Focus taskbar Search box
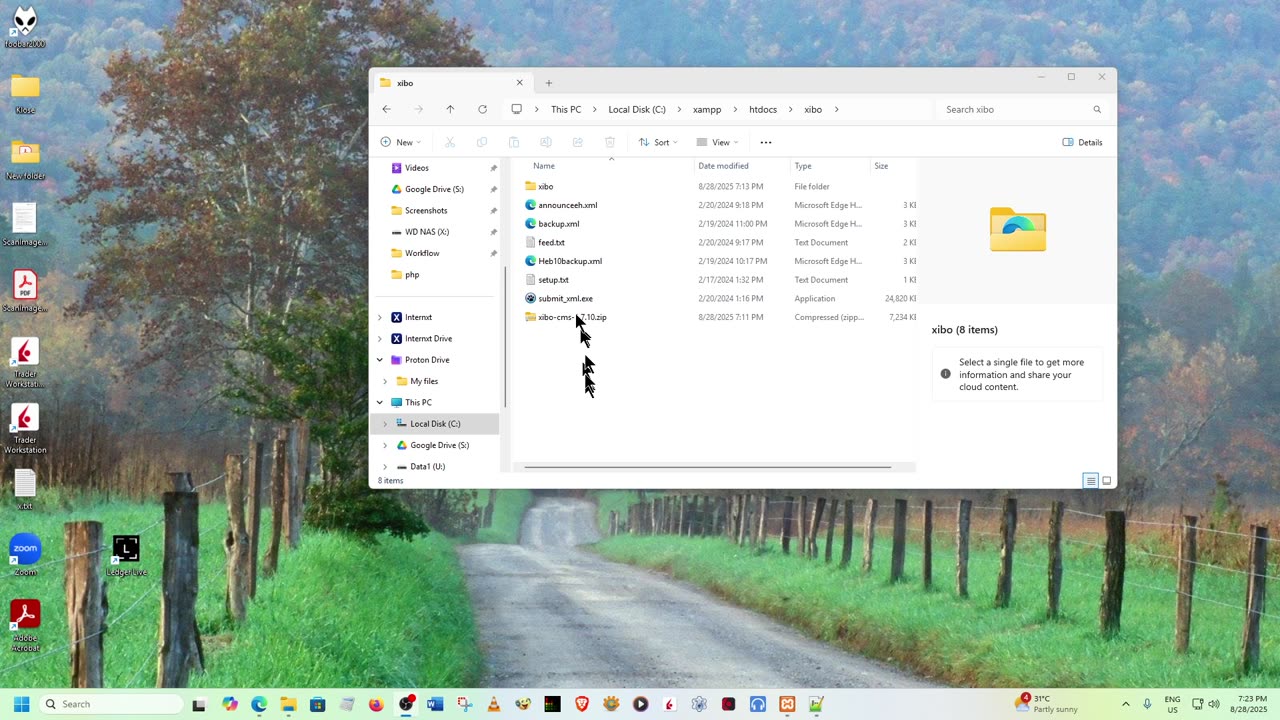This screenshot has width=1280, height=720. tap(110, 704)
